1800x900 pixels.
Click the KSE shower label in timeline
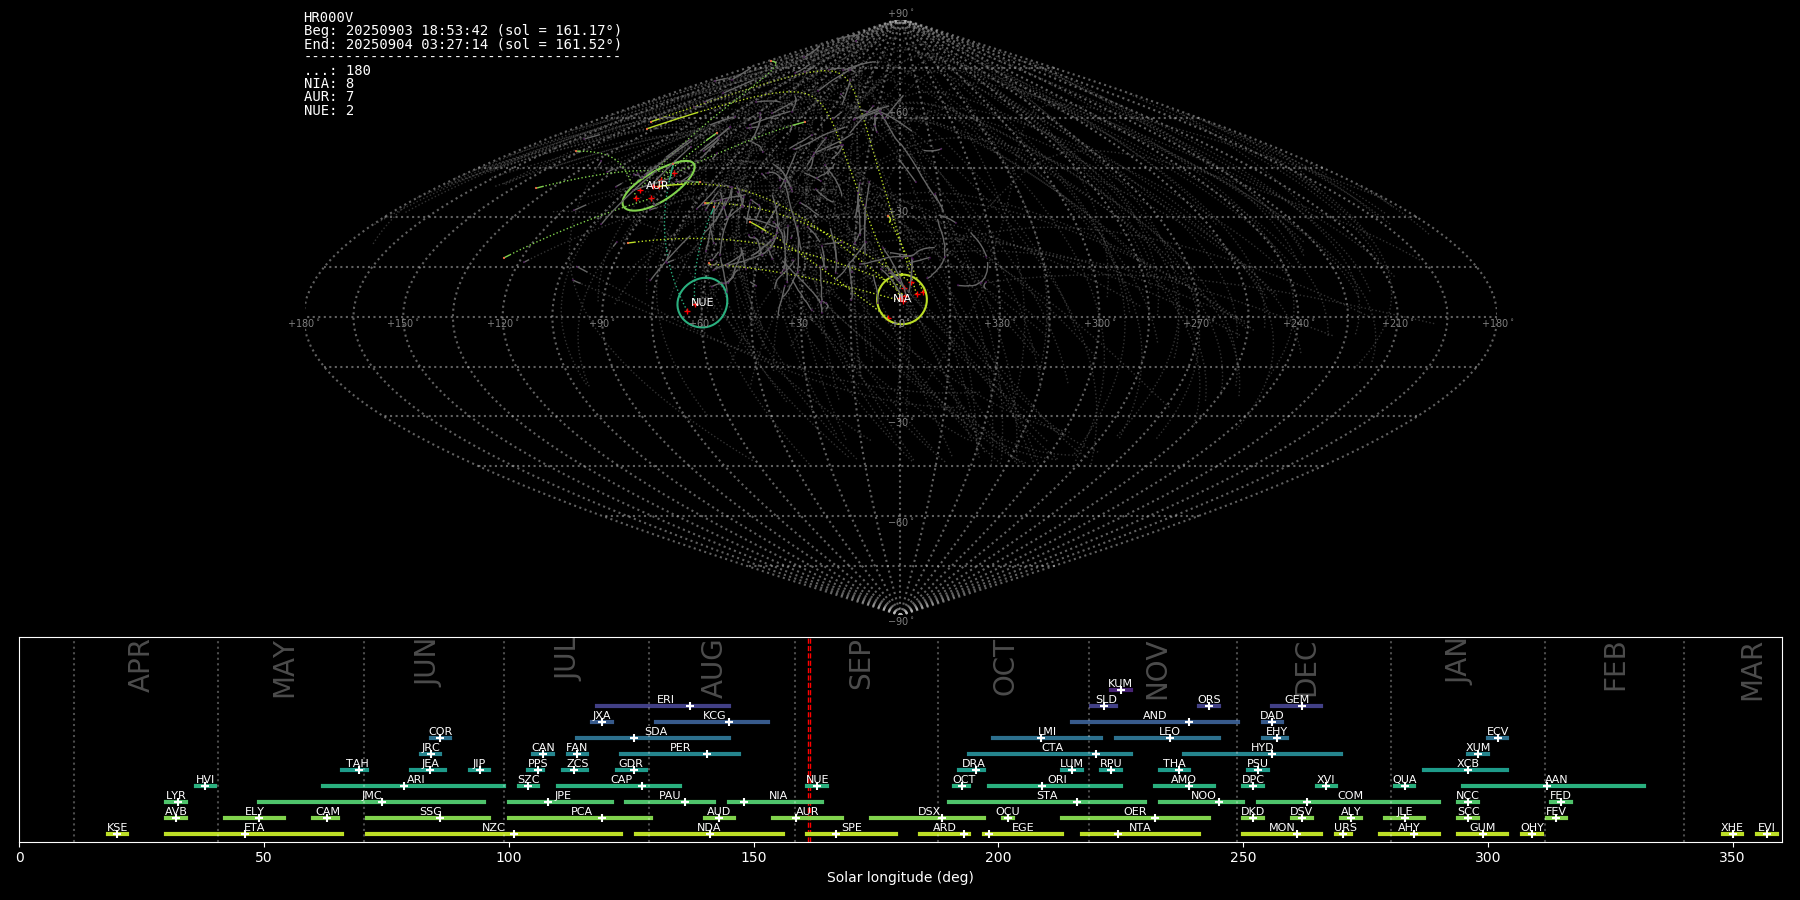(x=117, y=827)
